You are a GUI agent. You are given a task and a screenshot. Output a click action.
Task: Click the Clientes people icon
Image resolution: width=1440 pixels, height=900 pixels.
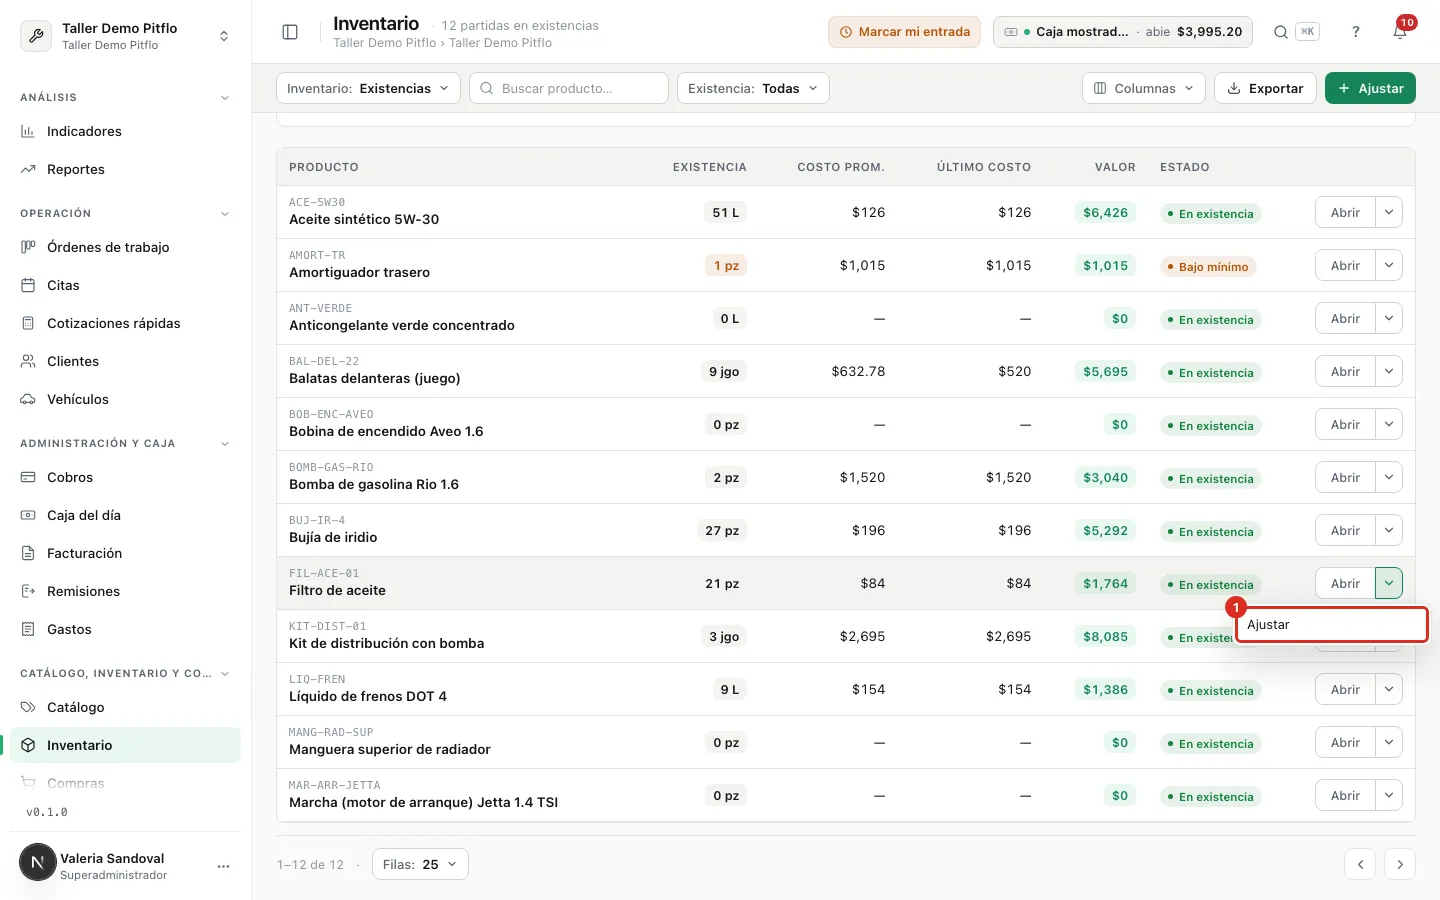[x=28, y=361]
